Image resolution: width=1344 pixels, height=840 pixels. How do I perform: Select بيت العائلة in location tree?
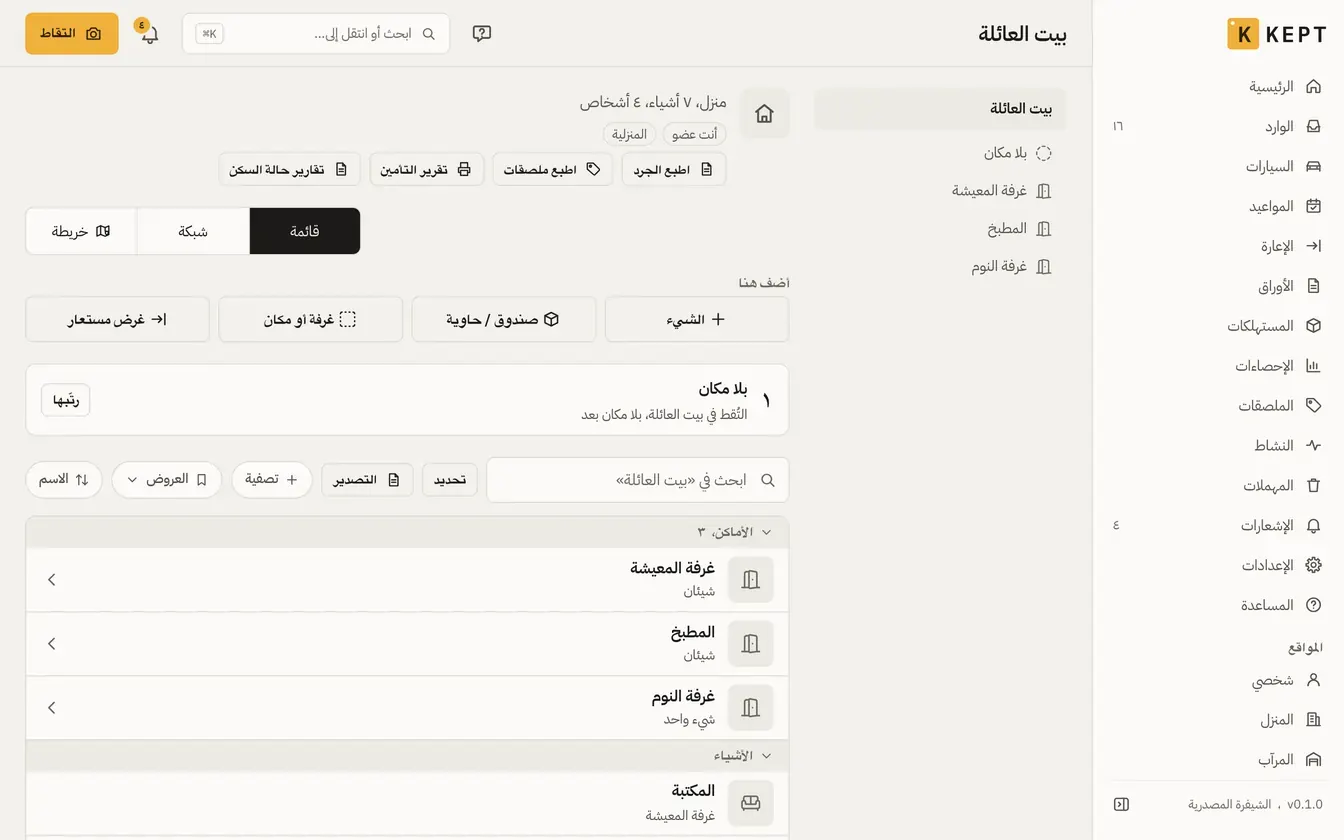(x=940, y=109)
